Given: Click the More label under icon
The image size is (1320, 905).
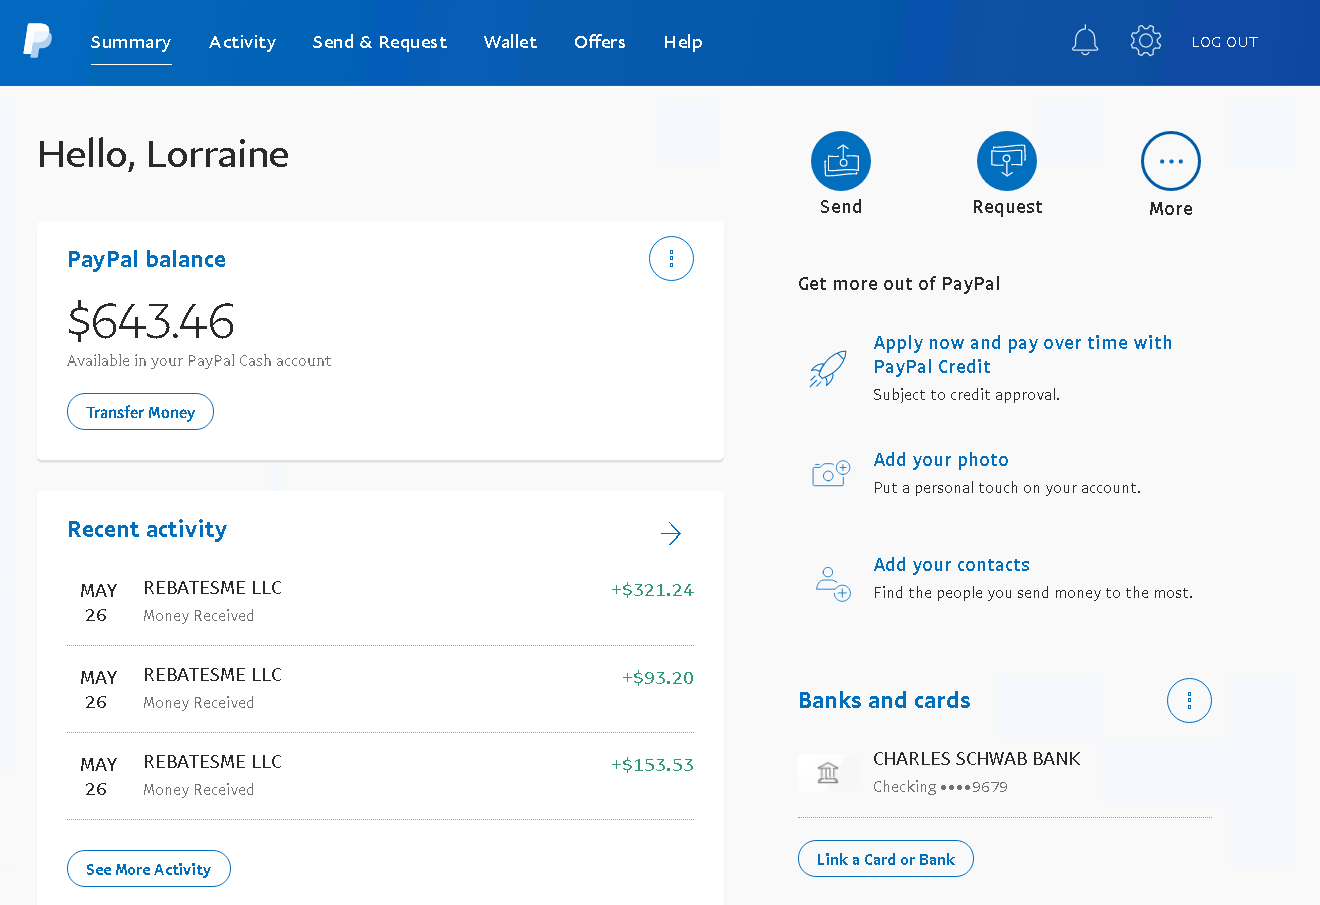Looking at the screenshot, I should coord(1171,209).
